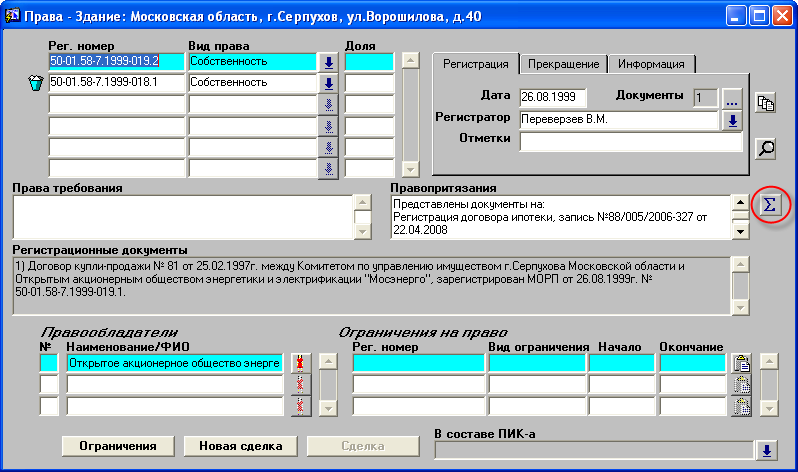
Task: Click first Начало cell in restrictions
Action: click(x=622, y=363)
